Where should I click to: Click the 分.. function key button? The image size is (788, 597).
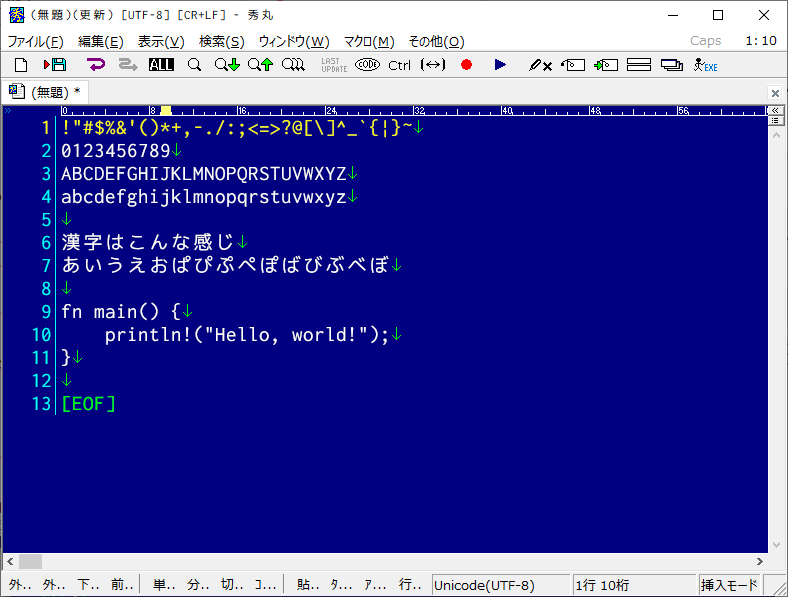pyautogui.click(x=198, y=584)
